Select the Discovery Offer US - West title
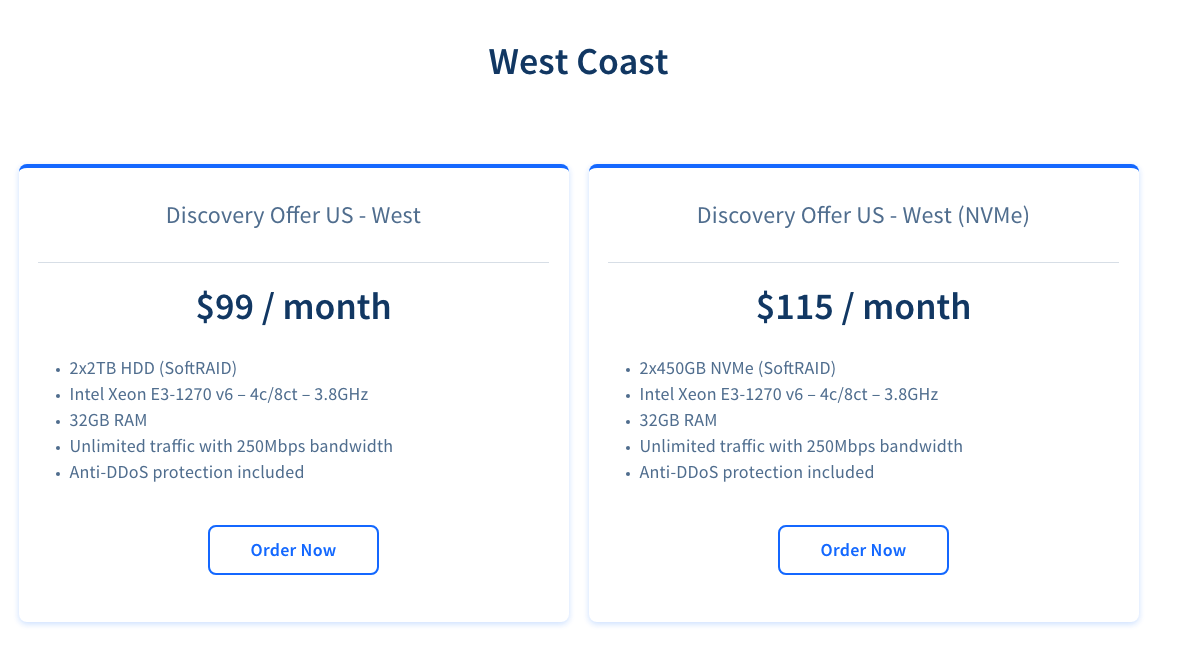The height and width of the screenshot is (653, 1182). [x=293, y=215]
